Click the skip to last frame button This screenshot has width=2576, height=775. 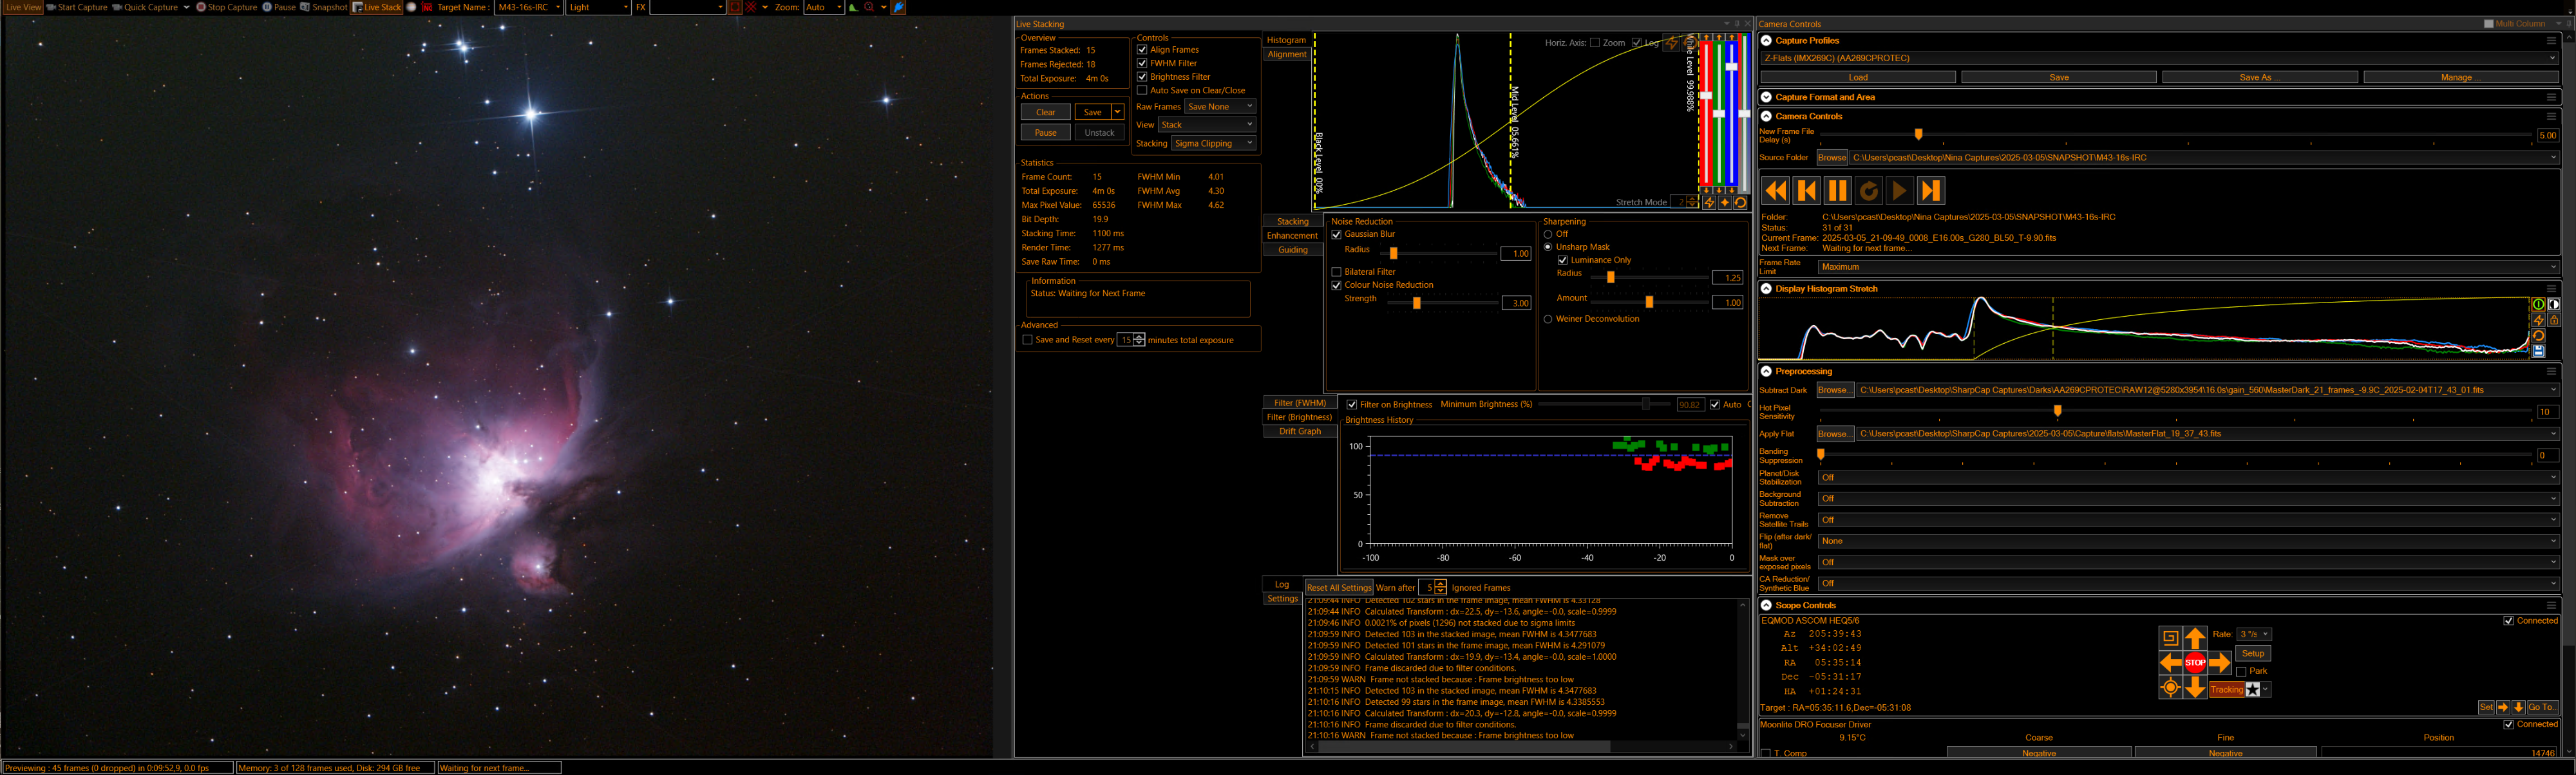(1931, 190)
